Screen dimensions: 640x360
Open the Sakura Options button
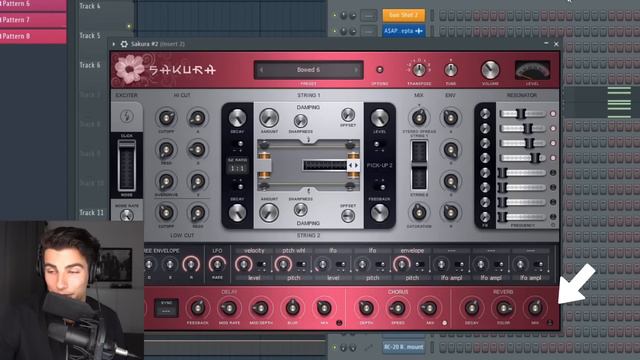tap(380, 70)
